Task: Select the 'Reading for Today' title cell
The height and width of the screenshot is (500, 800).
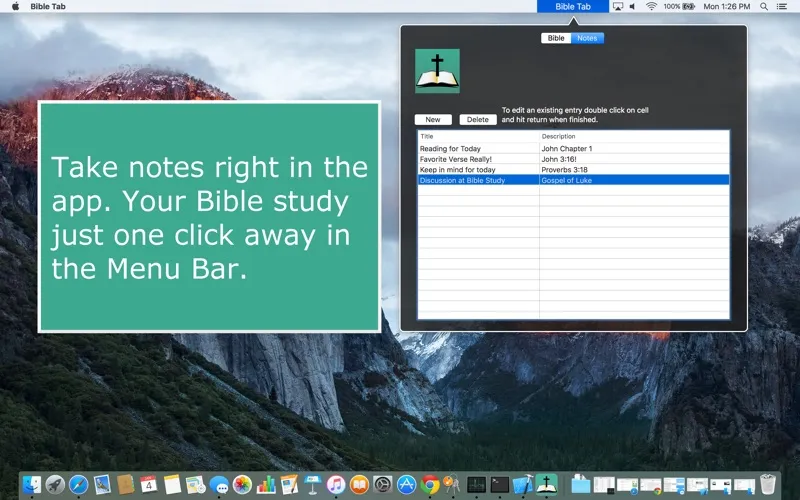Action: pos(478,148)
